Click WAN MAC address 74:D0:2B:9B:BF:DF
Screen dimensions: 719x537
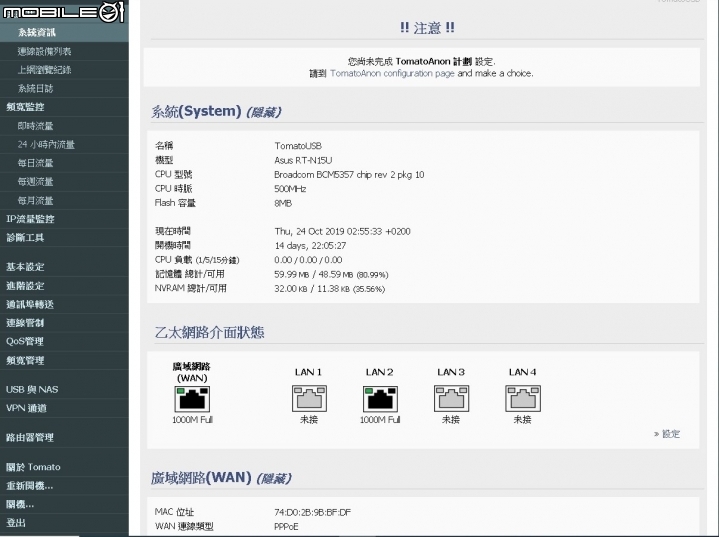(x=313, y=513)
